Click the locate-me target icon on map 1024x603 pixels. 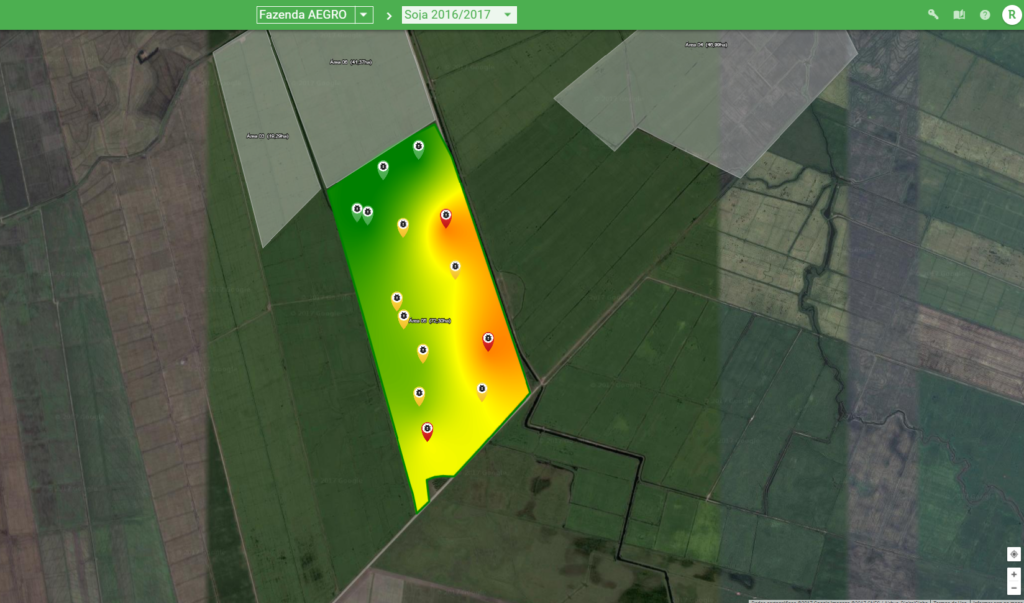(1013, 554)
